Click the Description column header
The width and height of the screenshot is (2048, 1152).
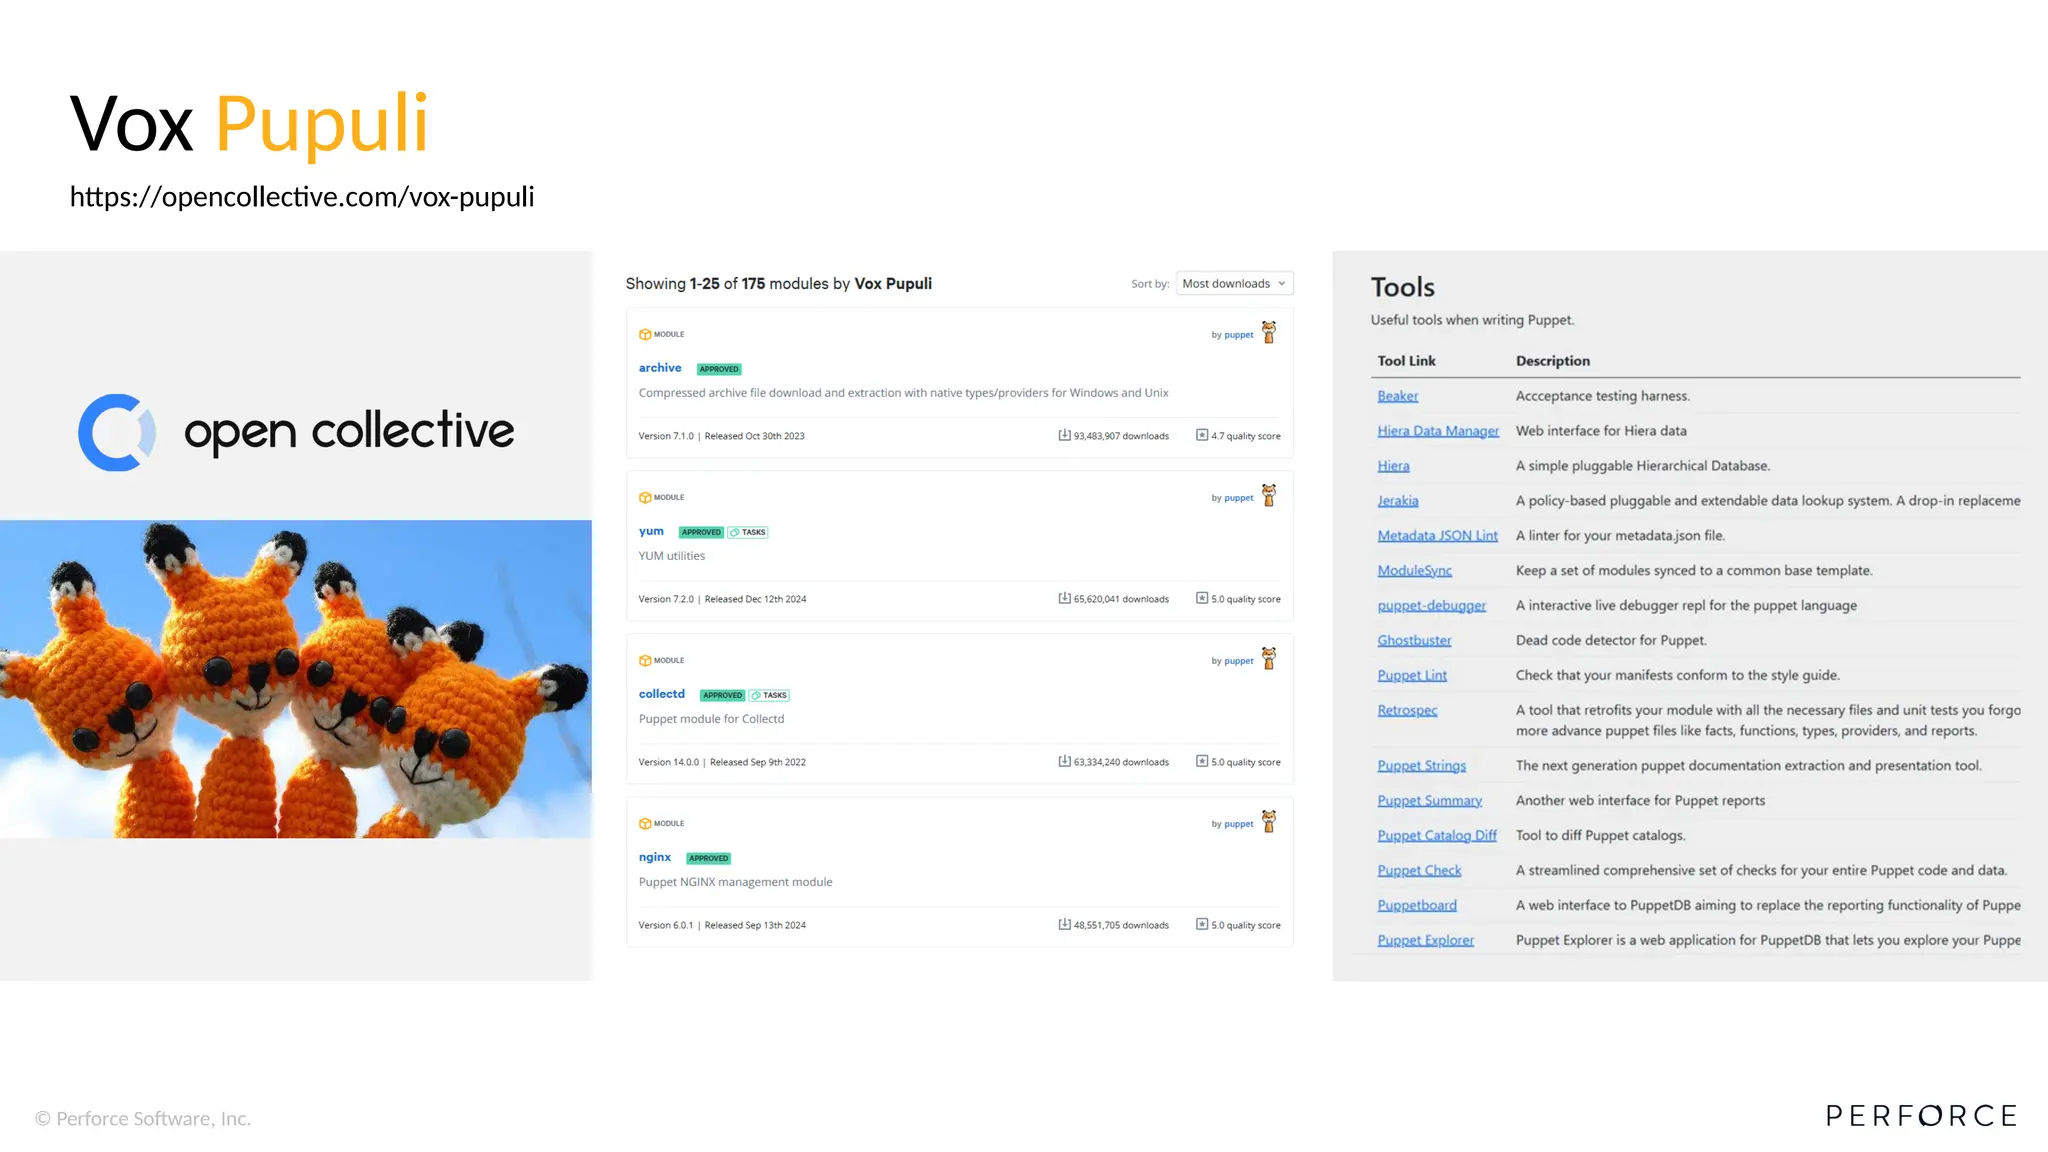coord(1552,361)
